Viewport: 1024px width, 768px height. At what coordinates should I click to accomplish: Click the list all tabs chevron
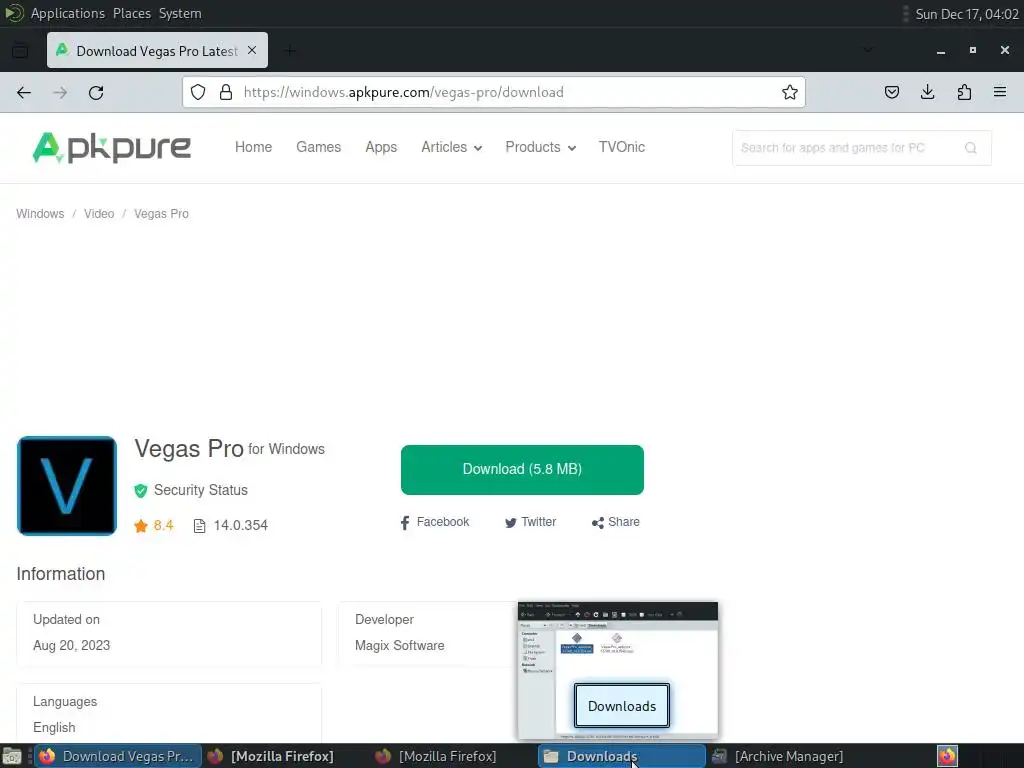[867, 50]
